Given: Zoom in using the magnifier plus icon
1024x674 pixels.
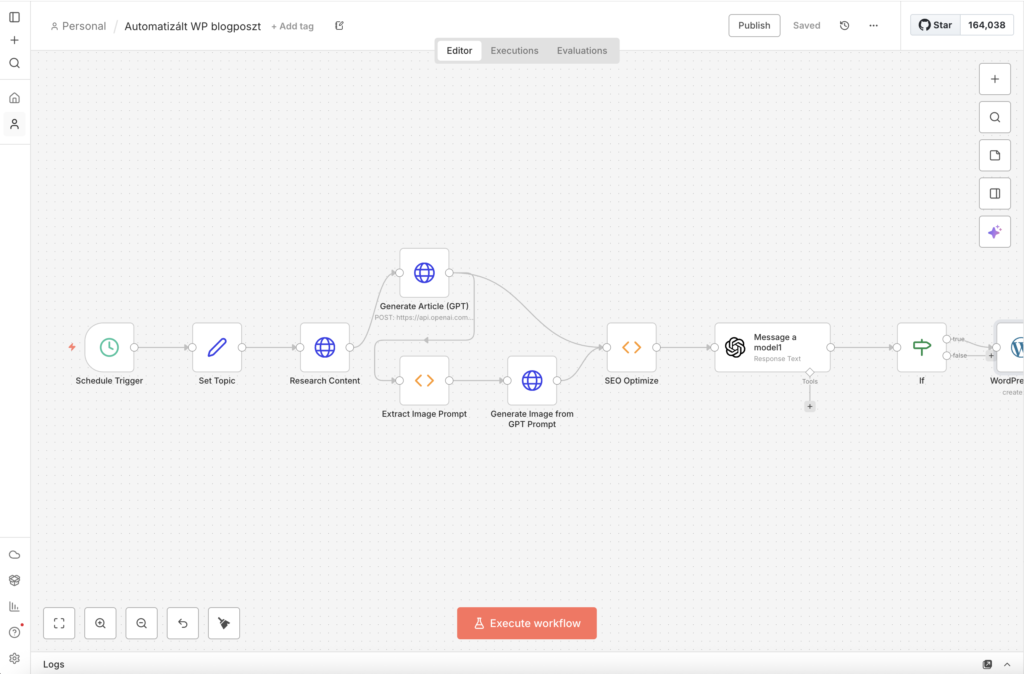Looking at the screenshot, I should 100,623.
